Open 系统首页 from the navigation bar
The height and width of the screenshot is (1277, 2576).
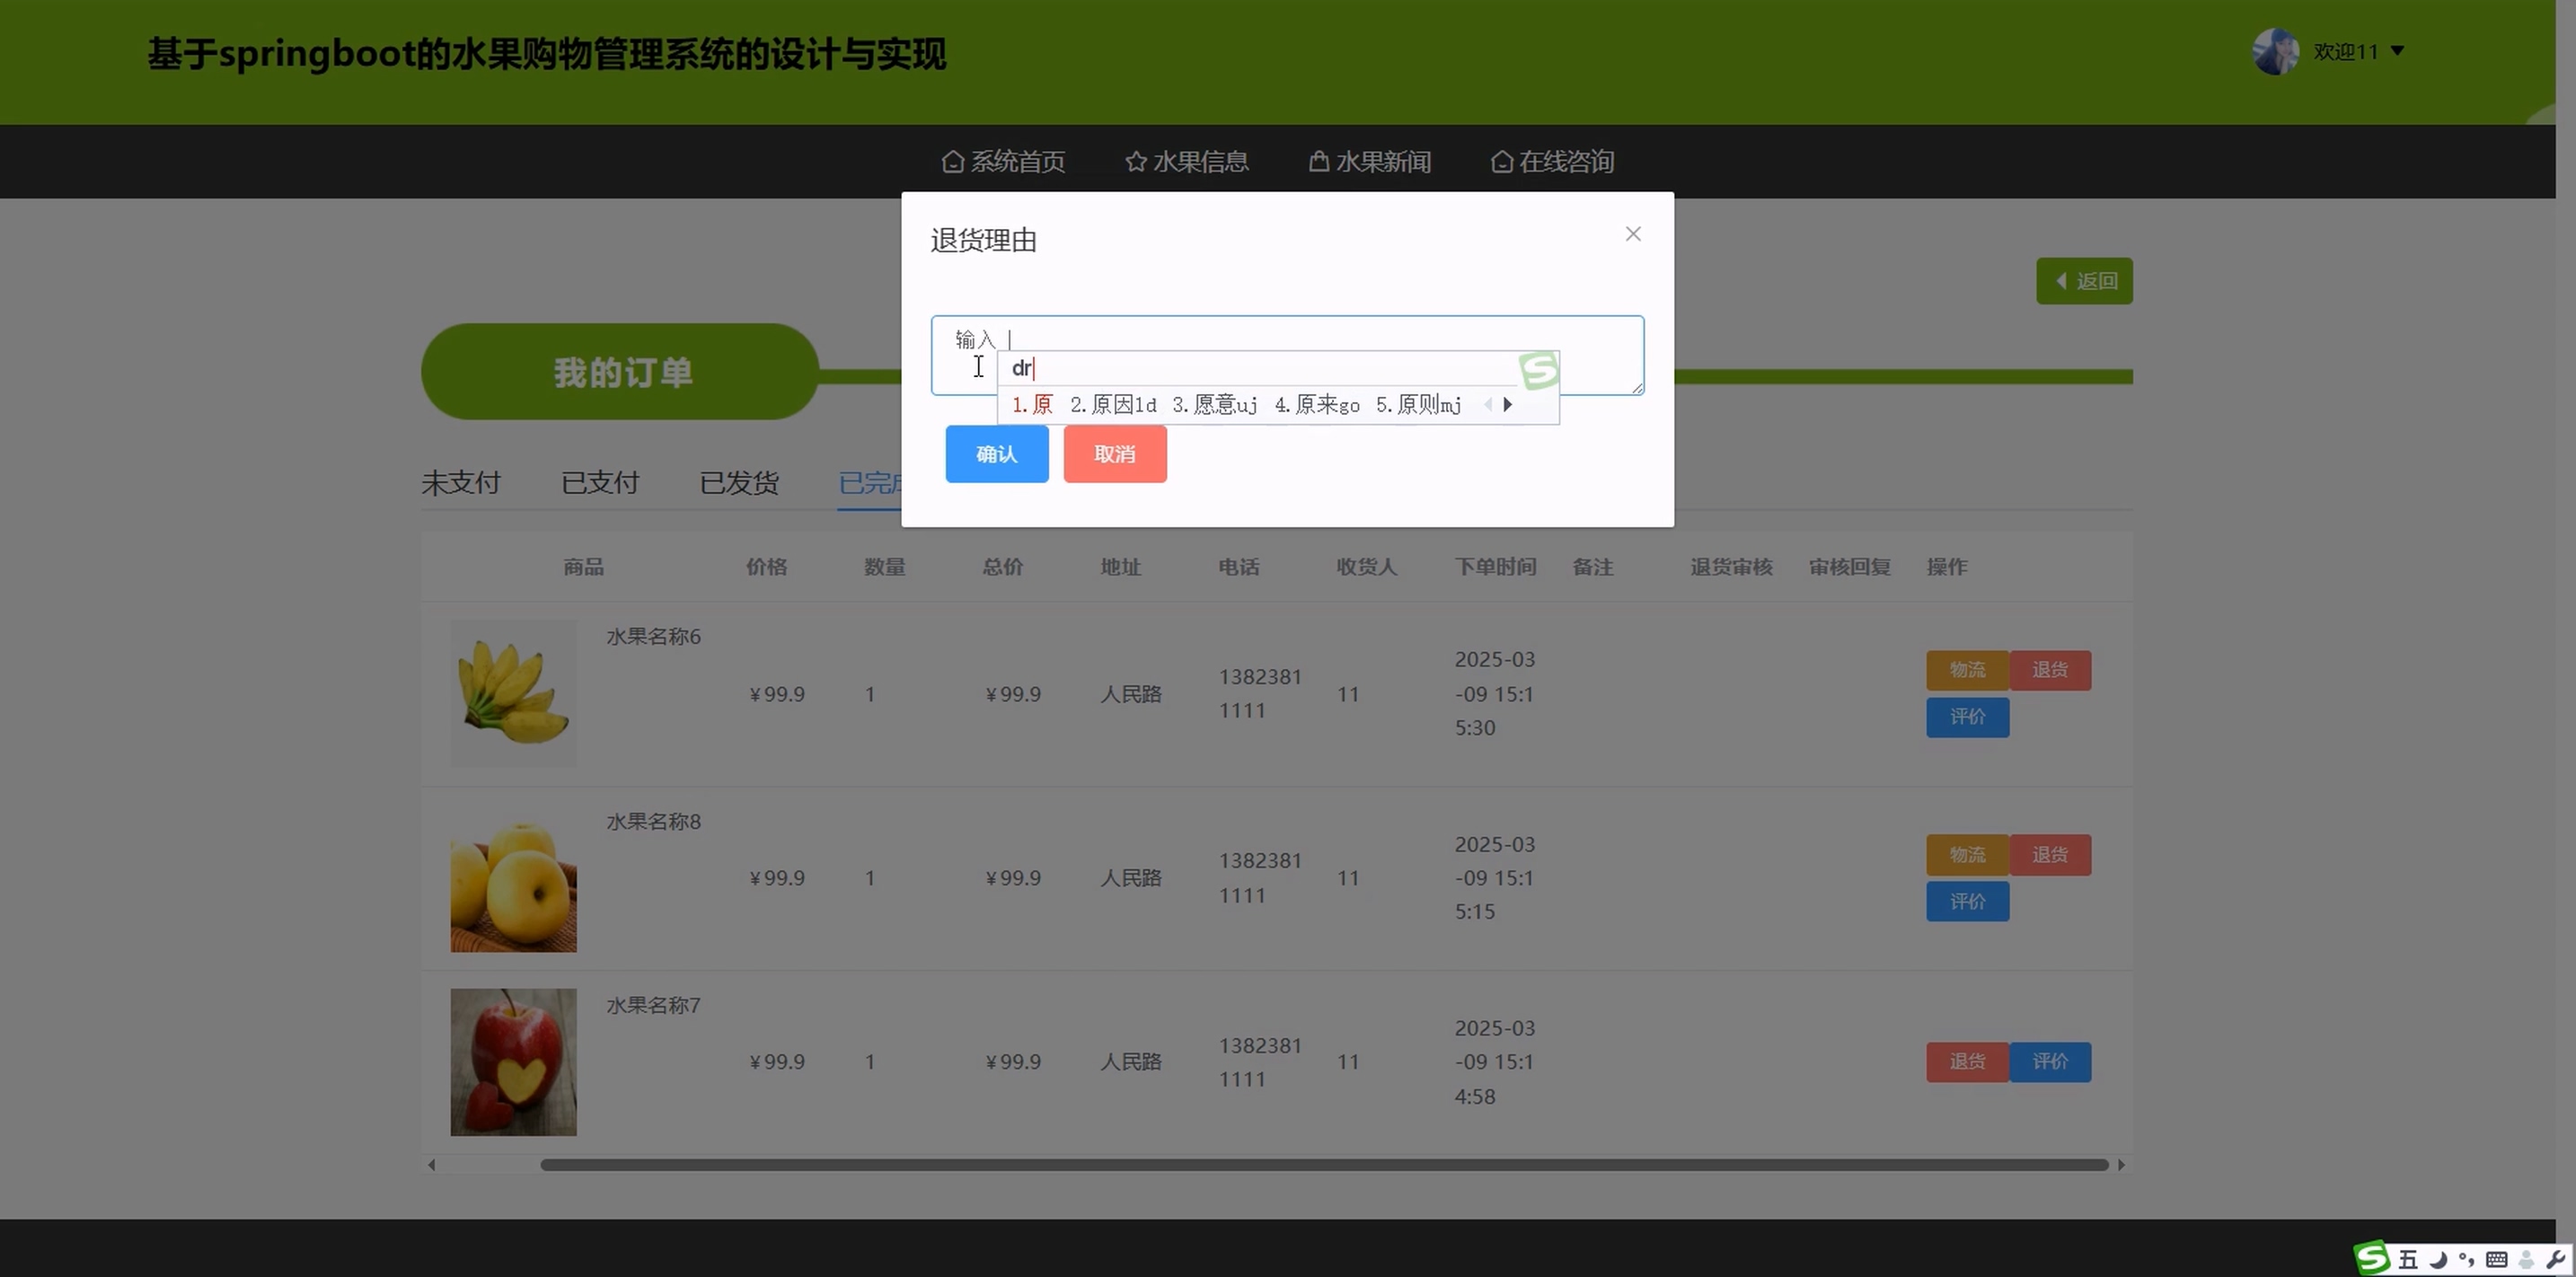(x=1003, y=161)
